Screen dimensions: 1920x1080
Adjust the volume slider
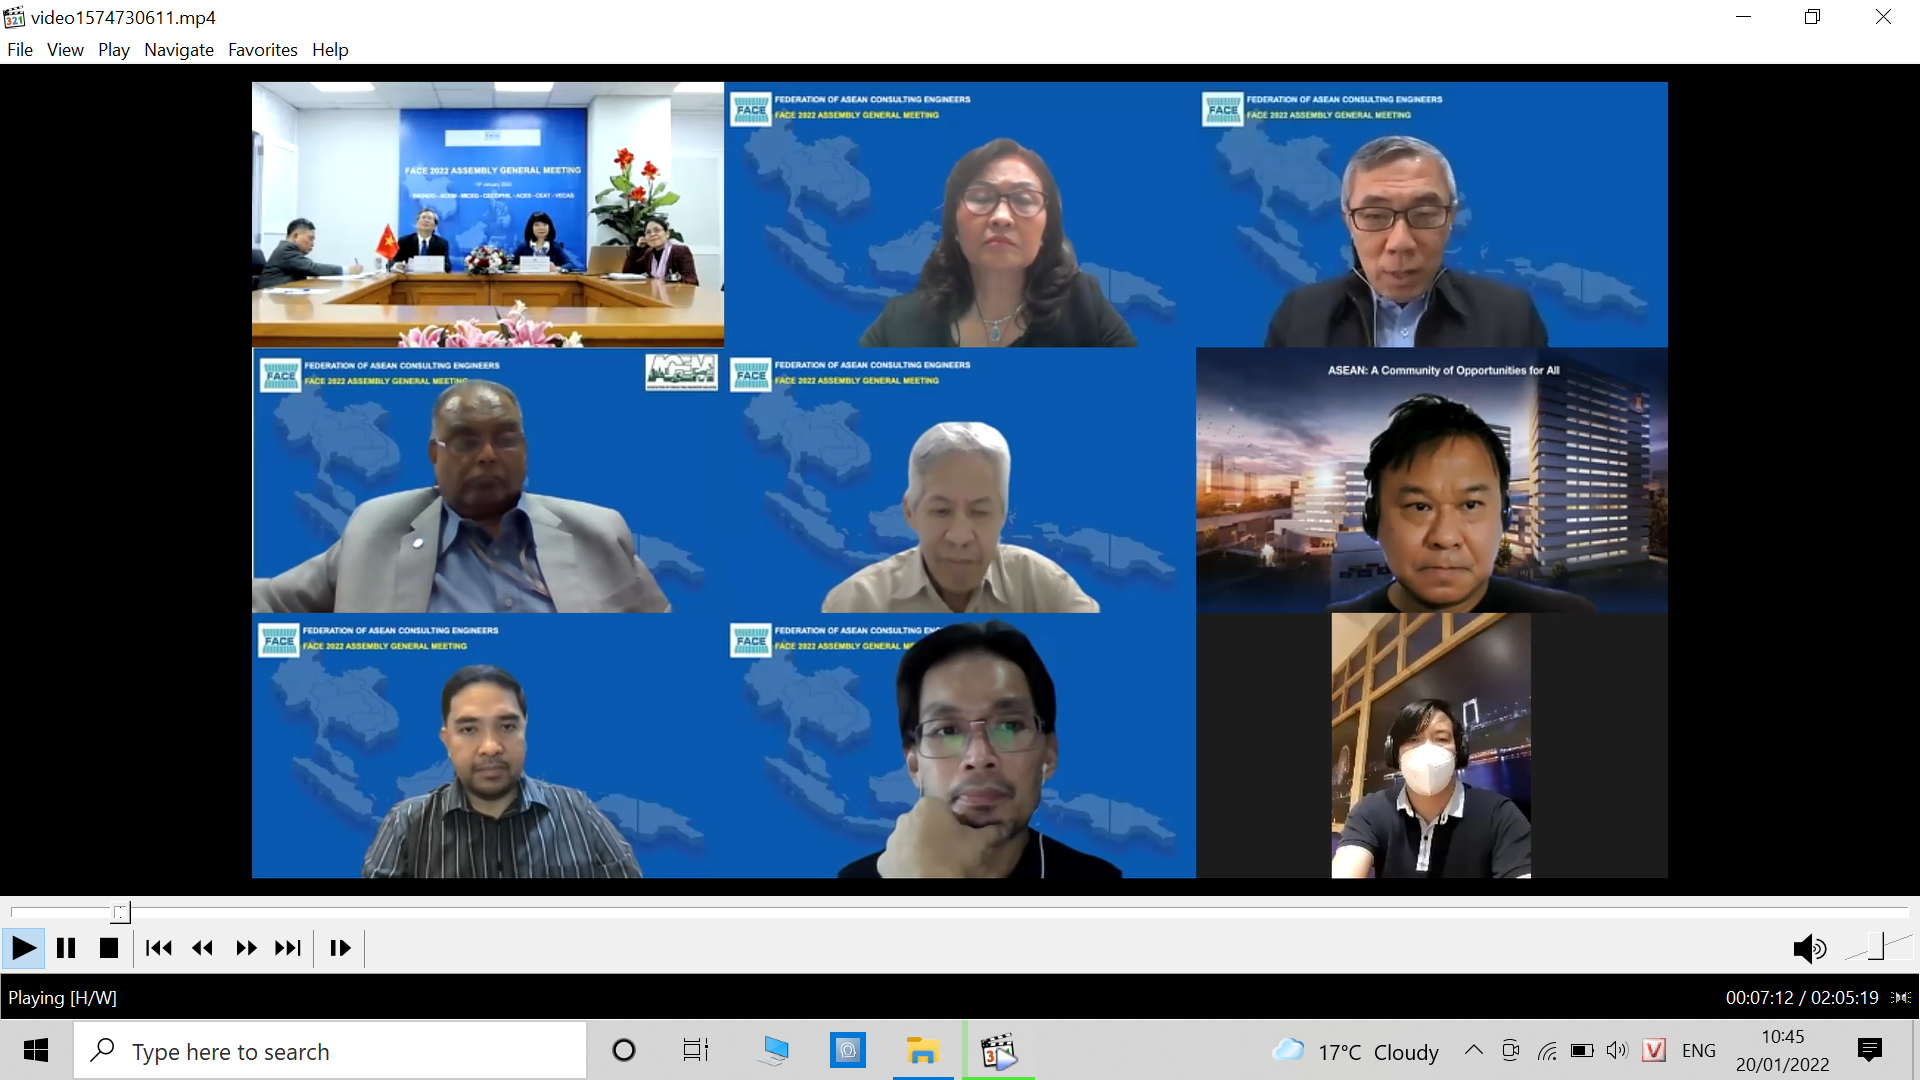tap(1876, 947)
